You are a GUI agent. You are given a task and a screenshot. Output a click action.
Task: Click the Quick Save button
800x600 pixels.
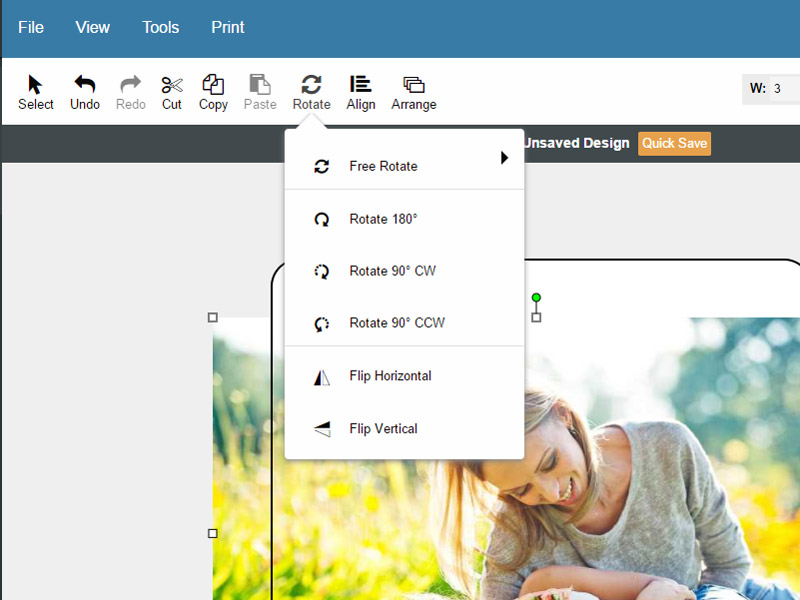click(x=674, y=143)
